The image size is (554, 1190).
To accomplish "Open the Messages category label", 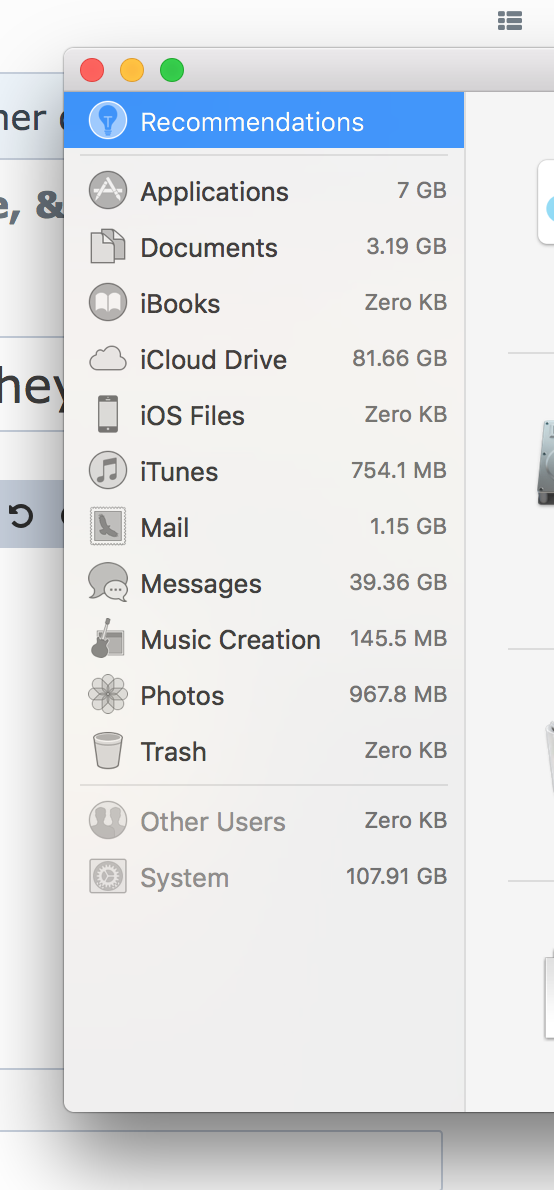I will click(x=201, y=584).
